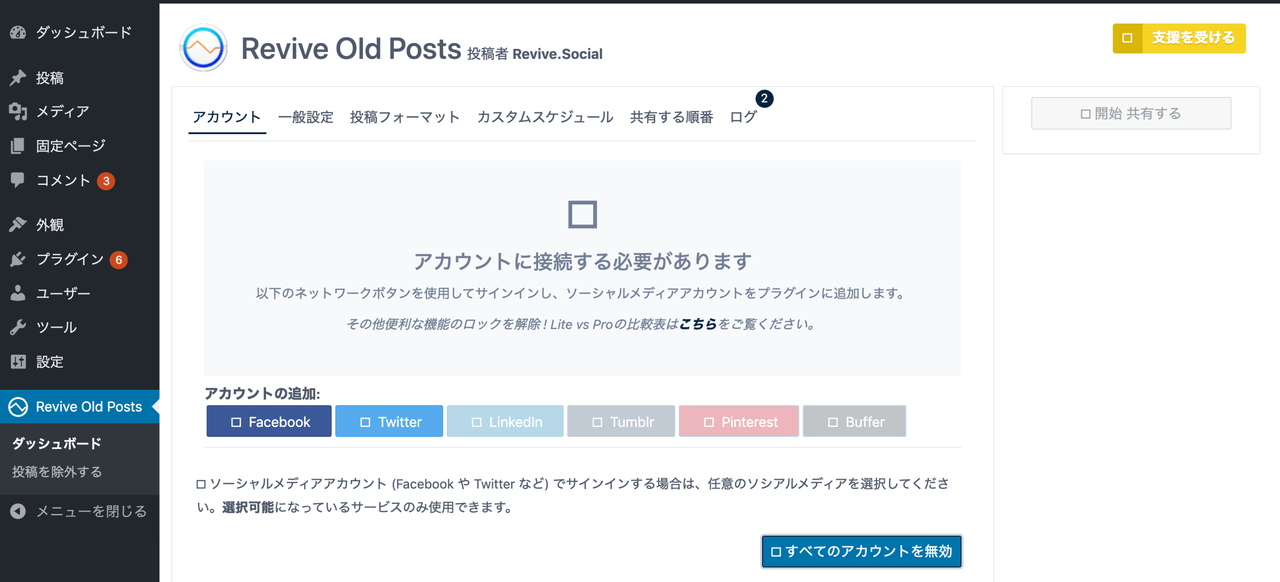Open the ダッシュボード submenu under Revive Old Posts
The height and width of the screenshot is (582, 1280).
pyautogui.click(x=57, y=444)
